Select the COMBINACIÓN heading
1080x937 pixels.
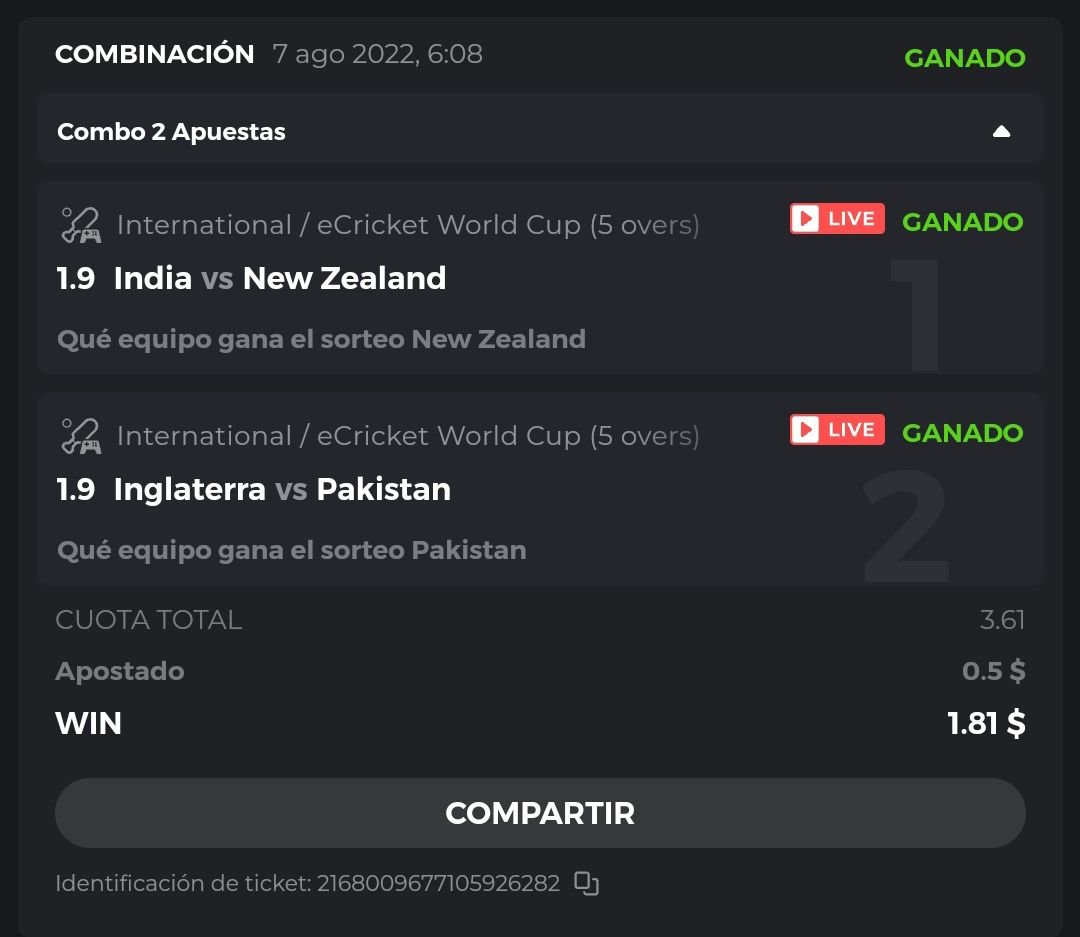(x=155, y=54)
